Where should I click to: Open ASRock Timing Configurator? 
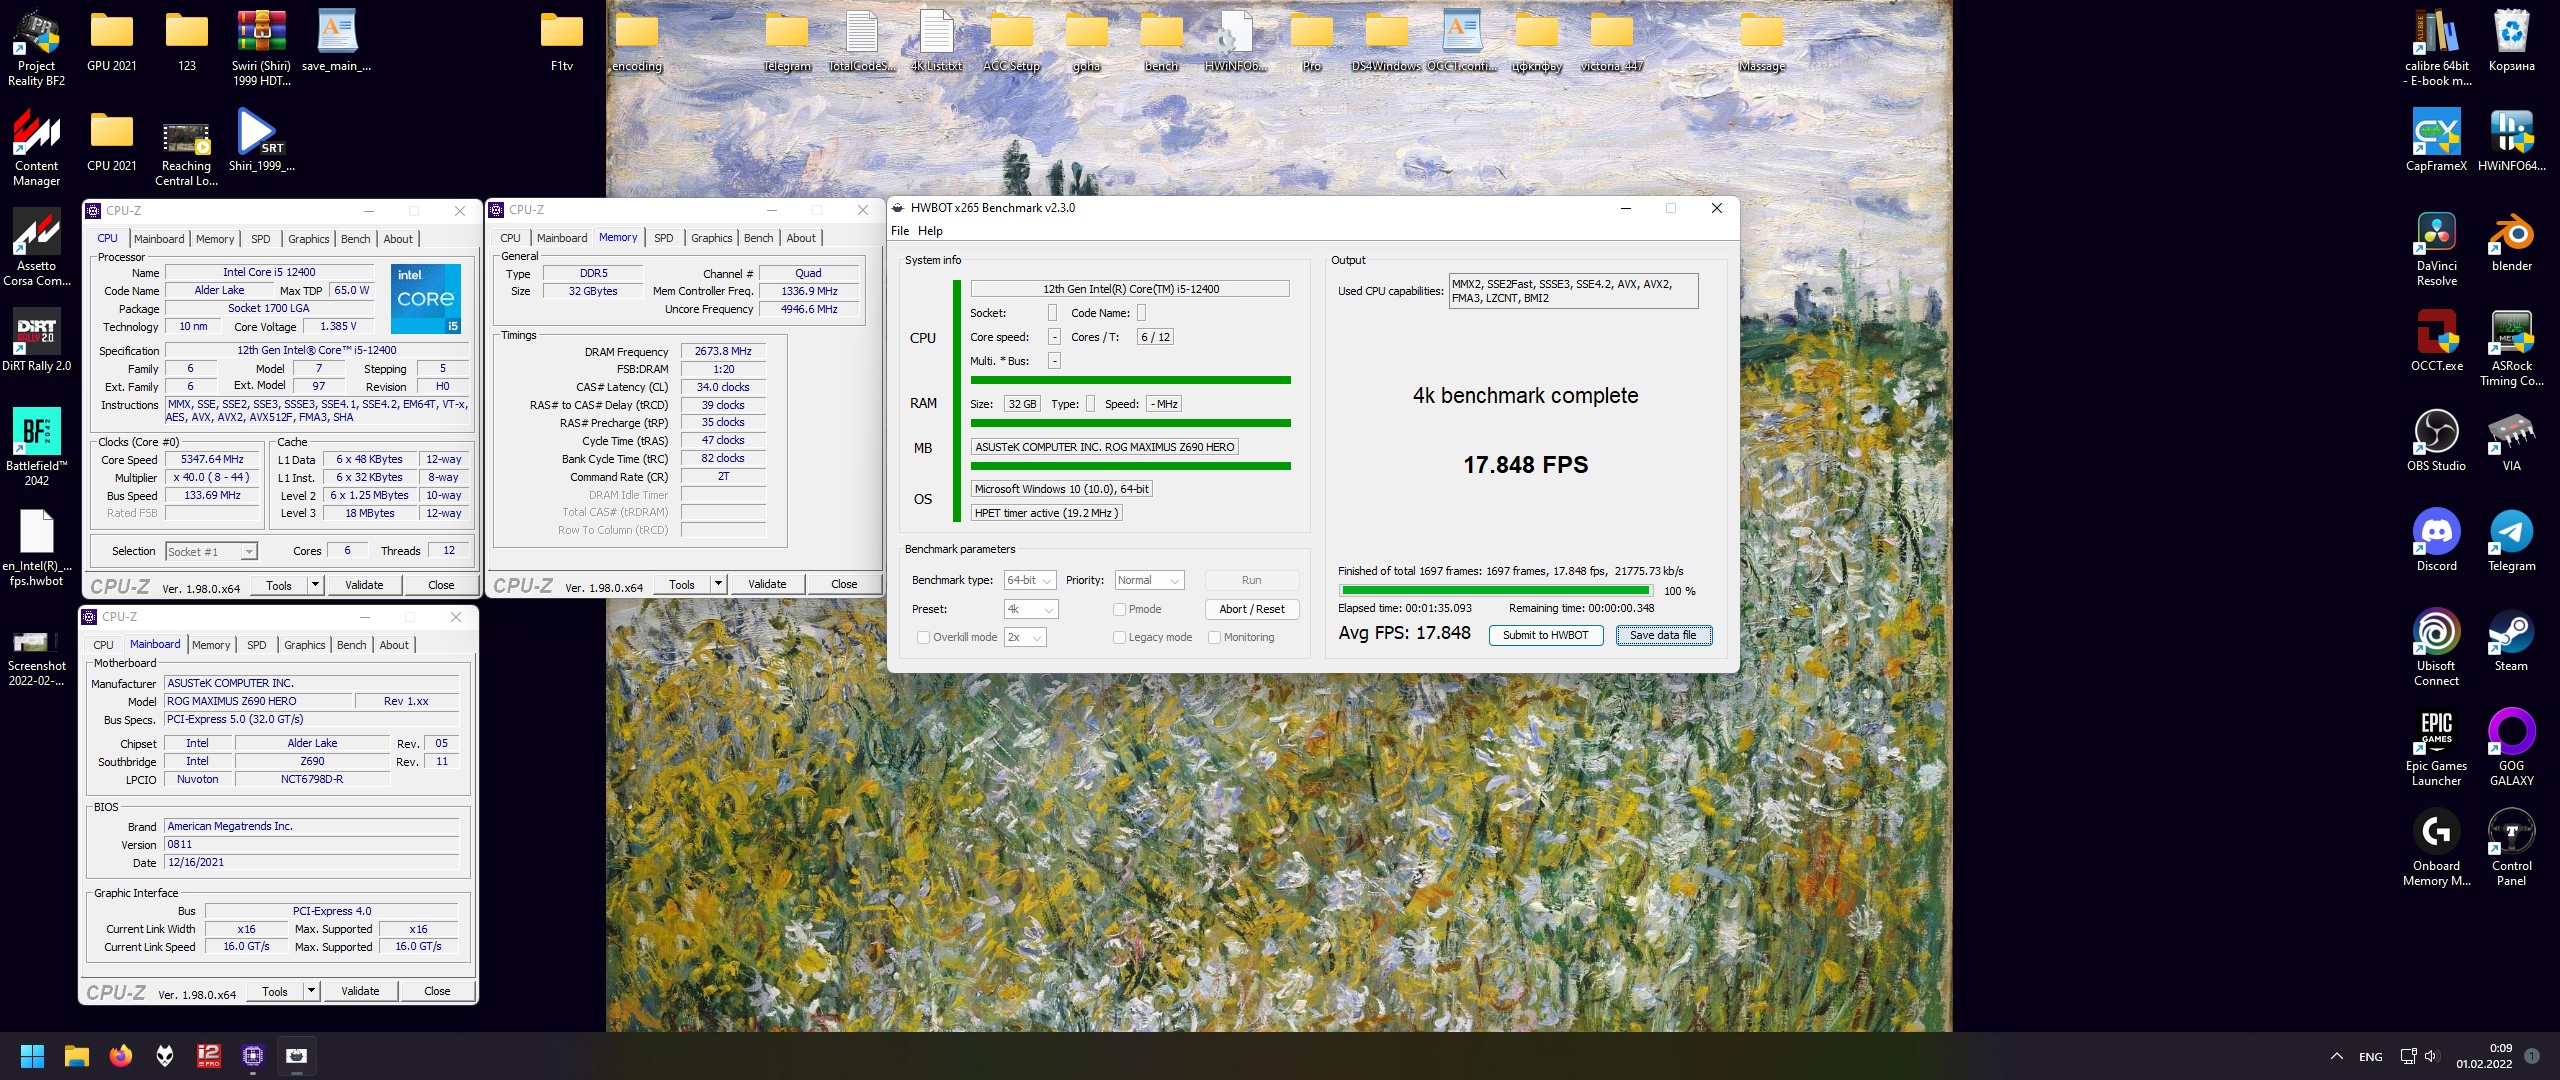coord(2512,348)
